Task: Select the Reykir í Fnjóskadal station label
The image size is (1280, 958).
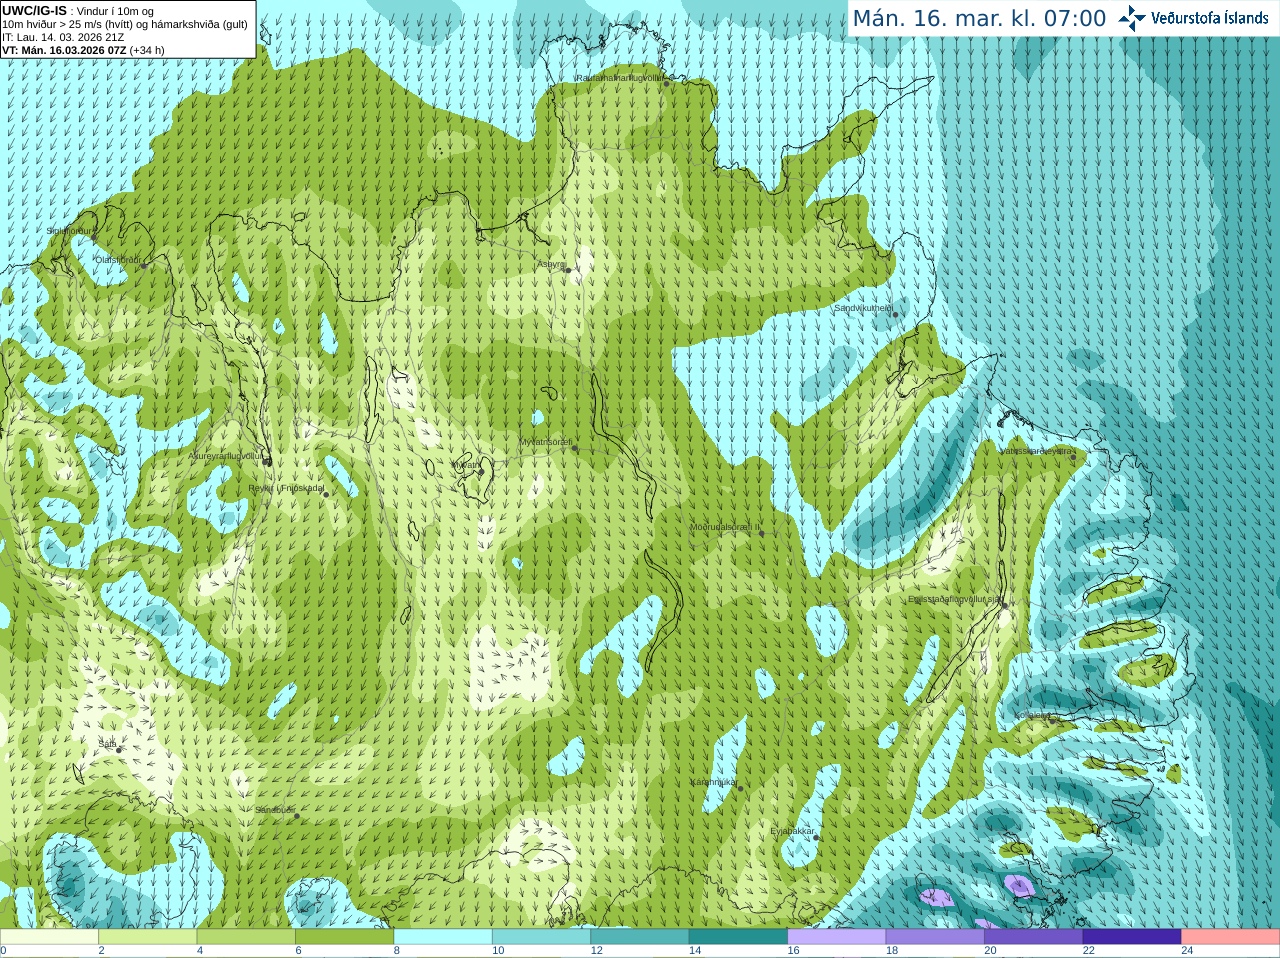Action: 286,489
